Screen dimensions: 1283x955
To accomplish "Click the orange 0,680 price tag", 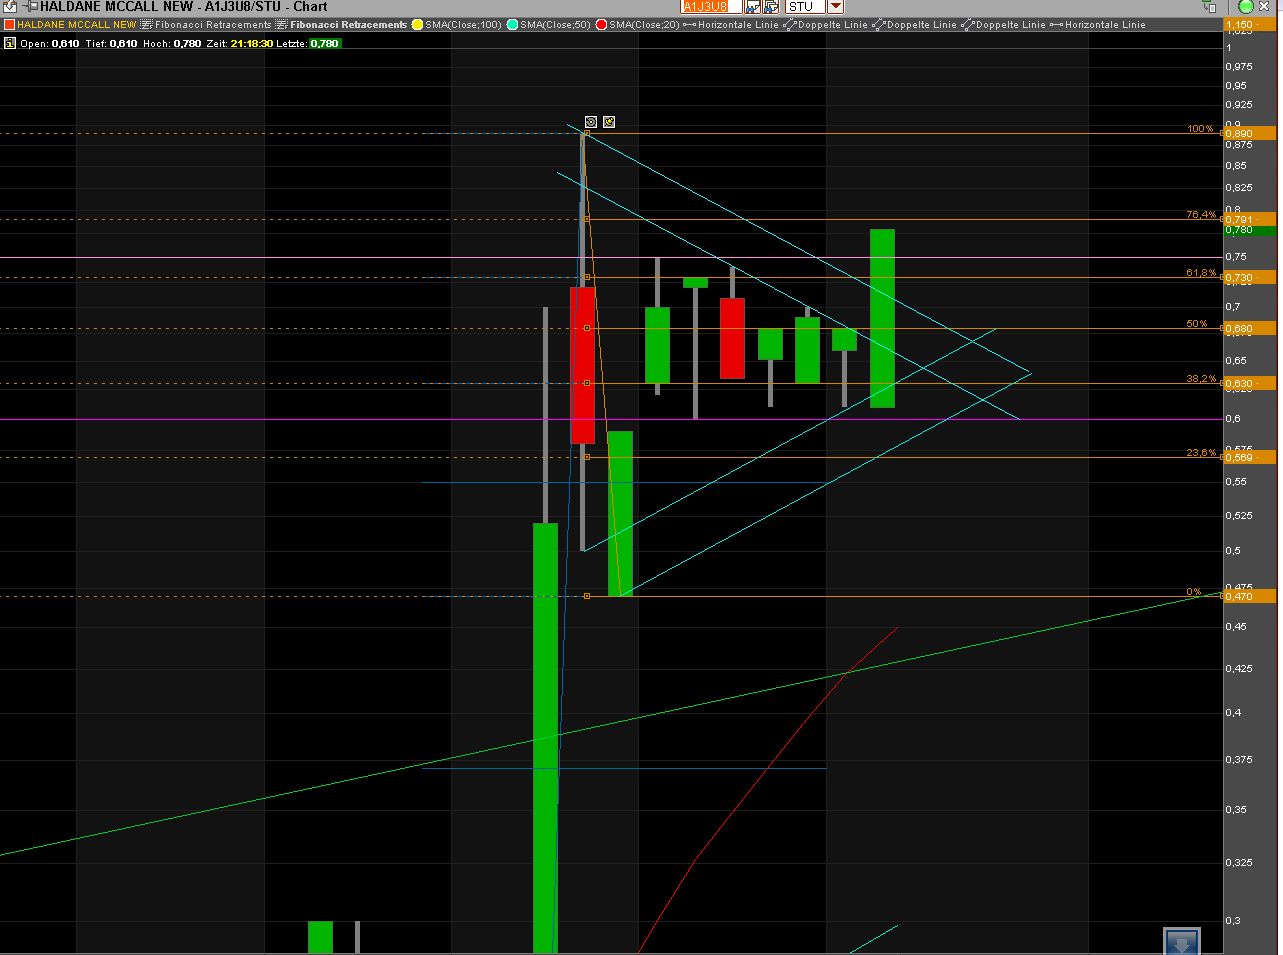I will pos(1250,328).
